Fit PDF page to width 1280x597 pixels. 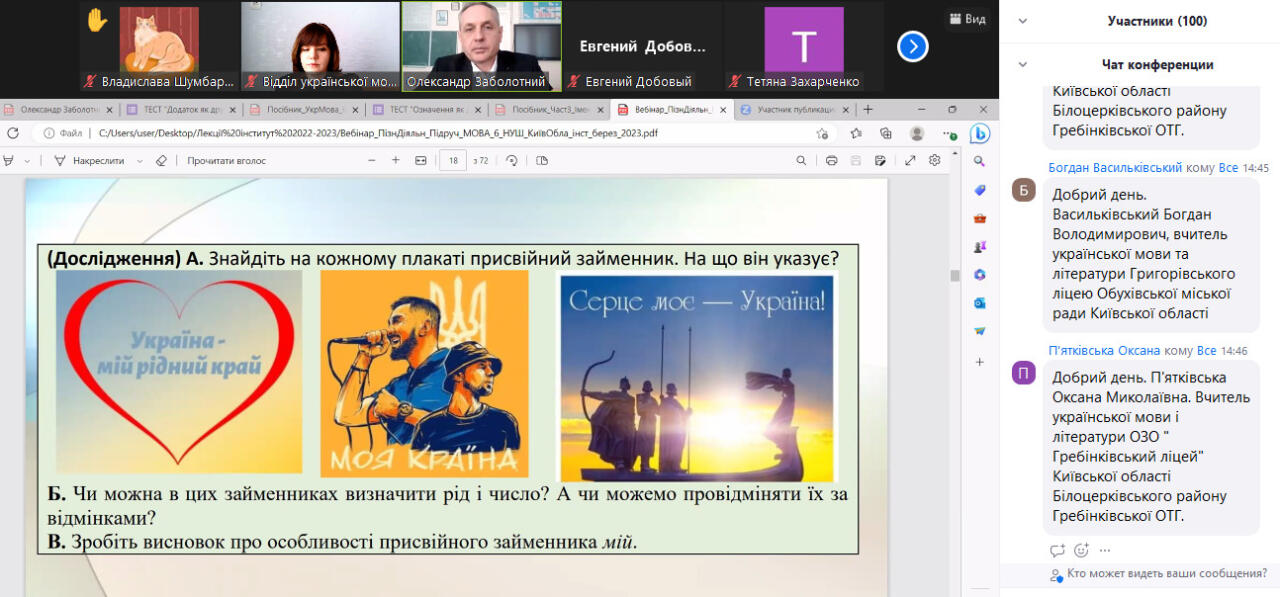point(421,160)
